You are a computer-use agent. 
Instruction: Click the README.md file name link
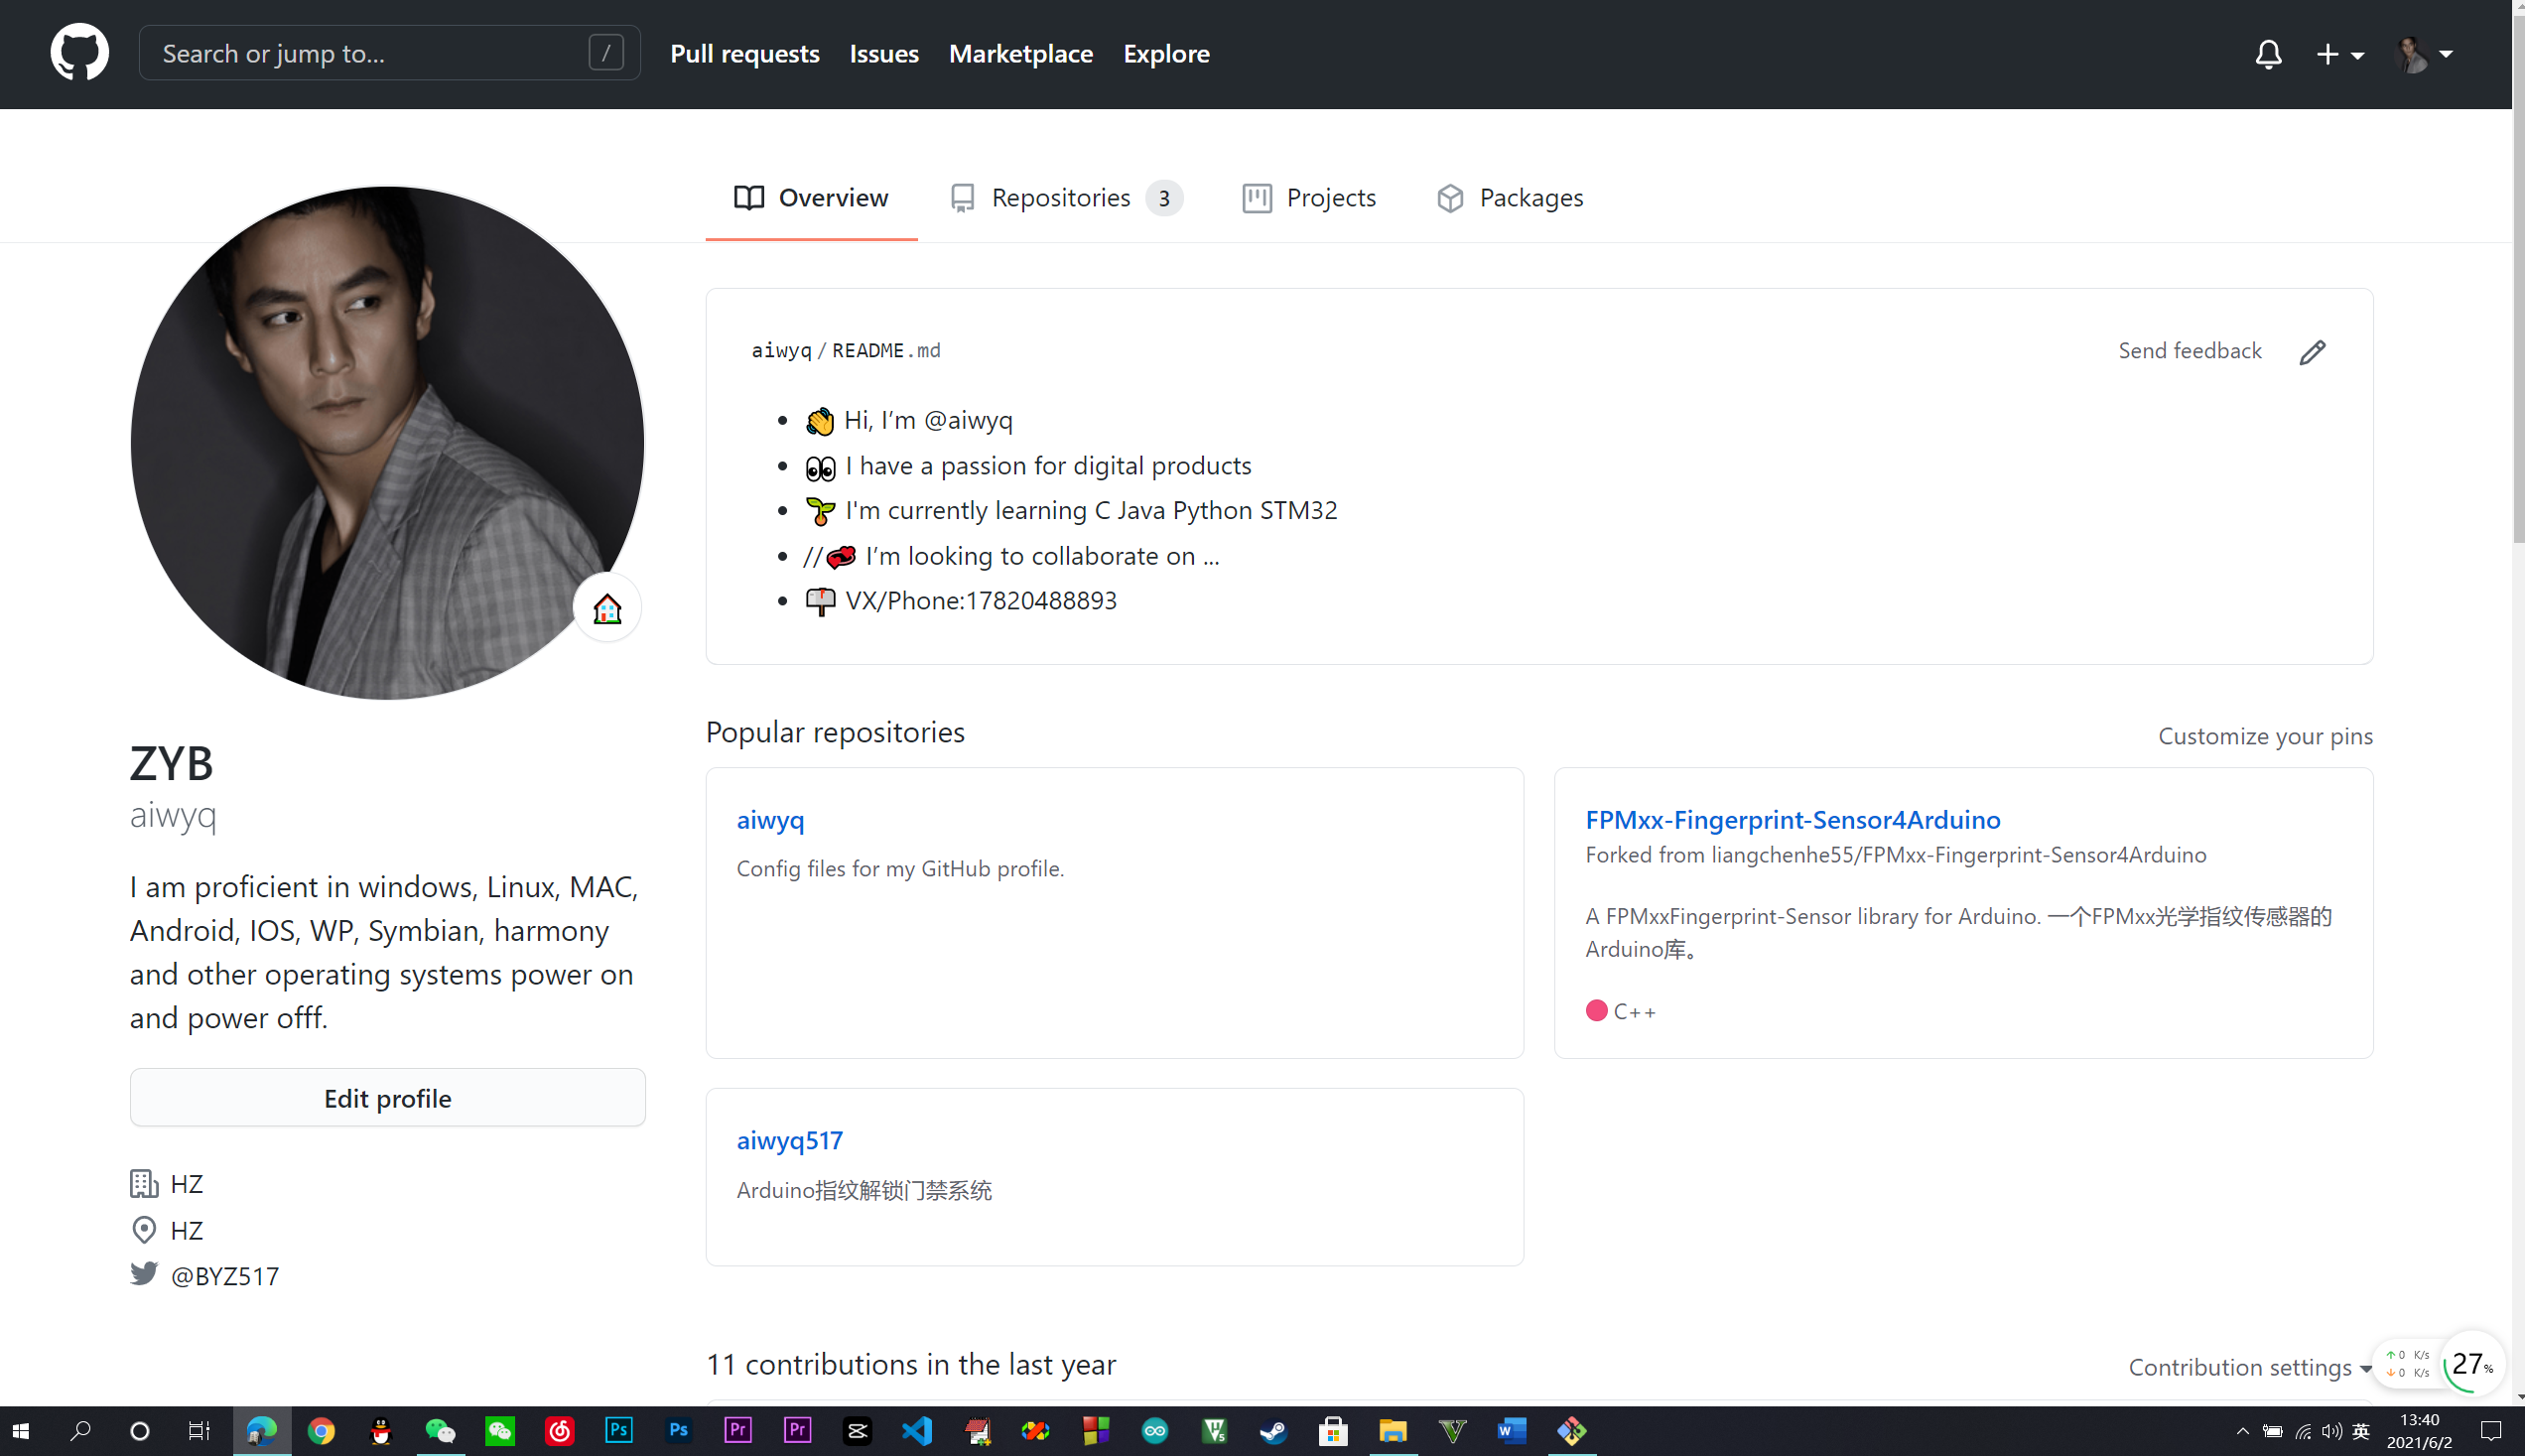tap(886, 350)
